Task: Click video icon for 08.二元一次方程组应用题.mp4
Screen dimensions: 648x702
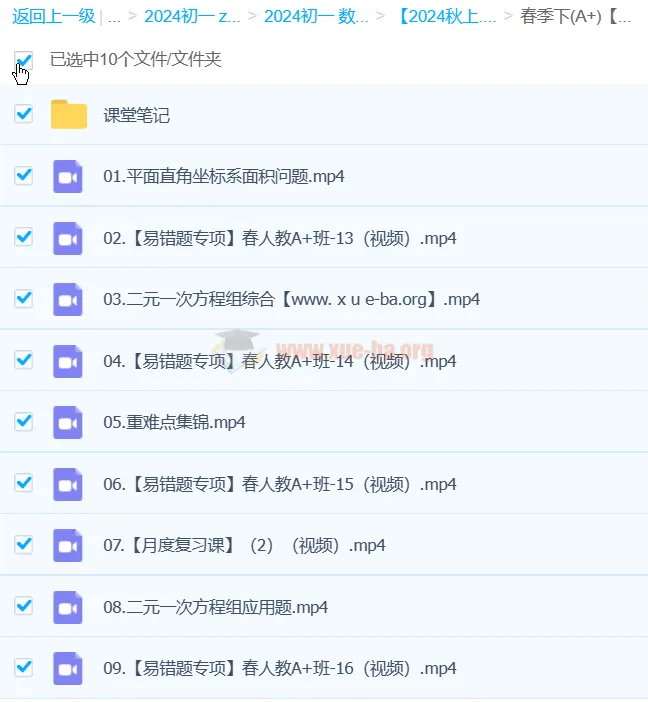Action: tap(68, 608)
